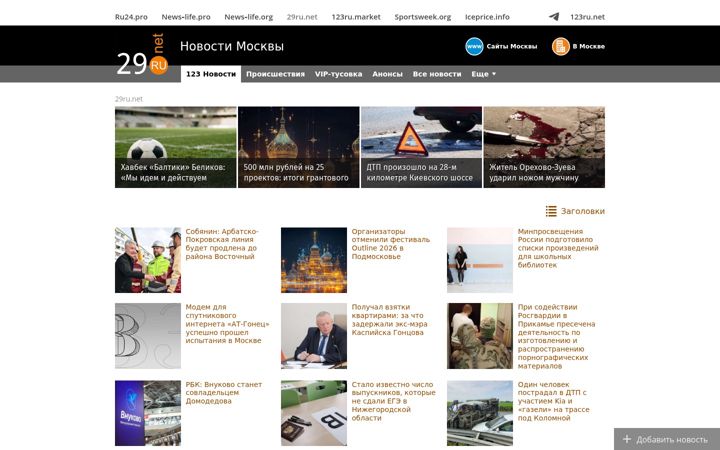The height and width of the screenshot is (450, 720).
Task: Open the 500 млн рублей featured card
Action: pos(298,147)
